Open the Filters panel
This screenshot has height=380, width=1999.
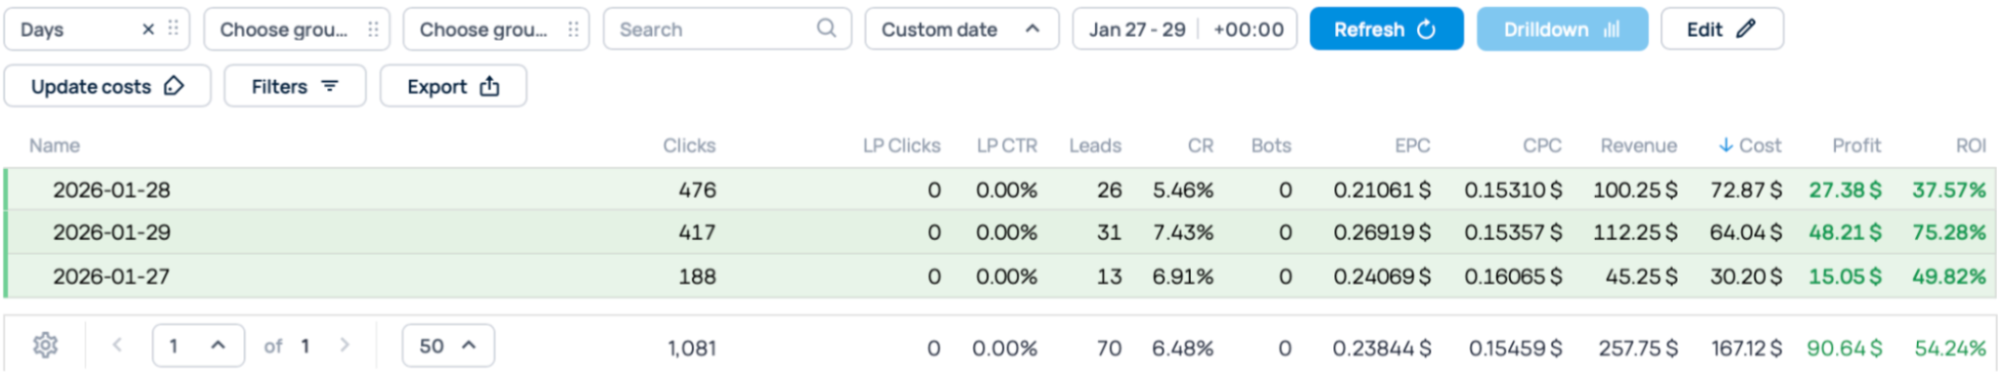[x=295, y=86]
